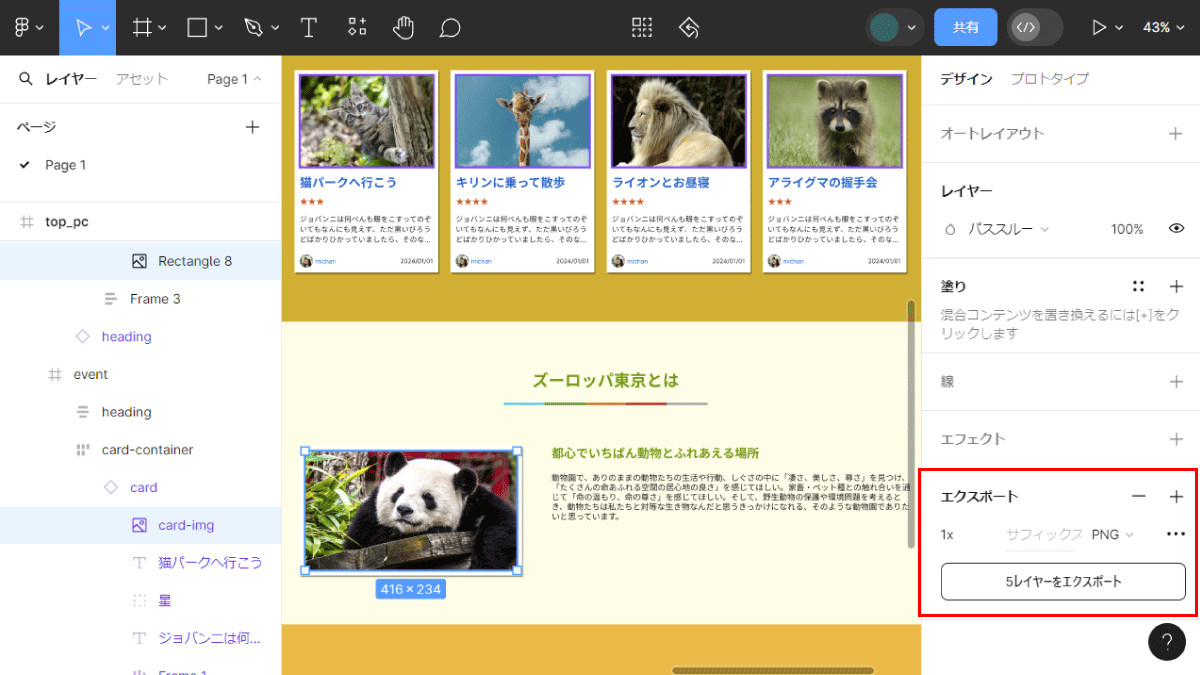1200x675 pixels.
Task: Click 5レイヤーをエクスポート button
Action: tap(1063, 581)
